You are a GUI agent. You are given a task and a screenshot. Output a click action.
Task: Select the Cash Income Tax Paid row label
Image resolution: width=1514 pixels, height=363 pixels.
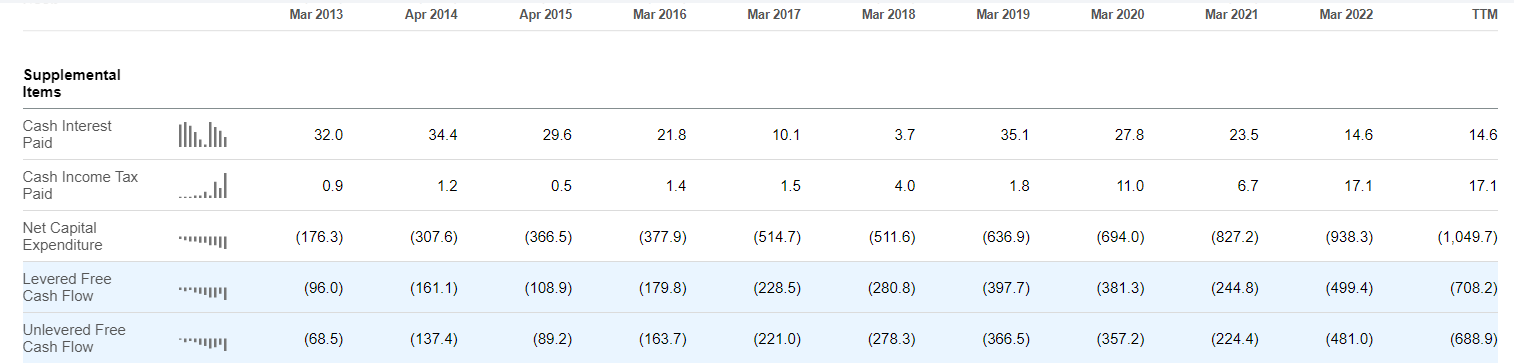click(80, 185)
